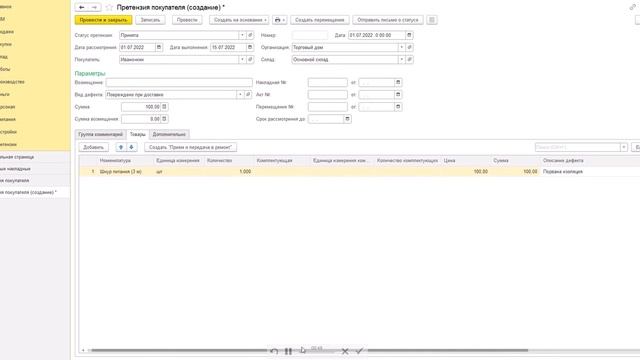
Task: Click the 'Номенклатура' column header
Action: [126, 161]
